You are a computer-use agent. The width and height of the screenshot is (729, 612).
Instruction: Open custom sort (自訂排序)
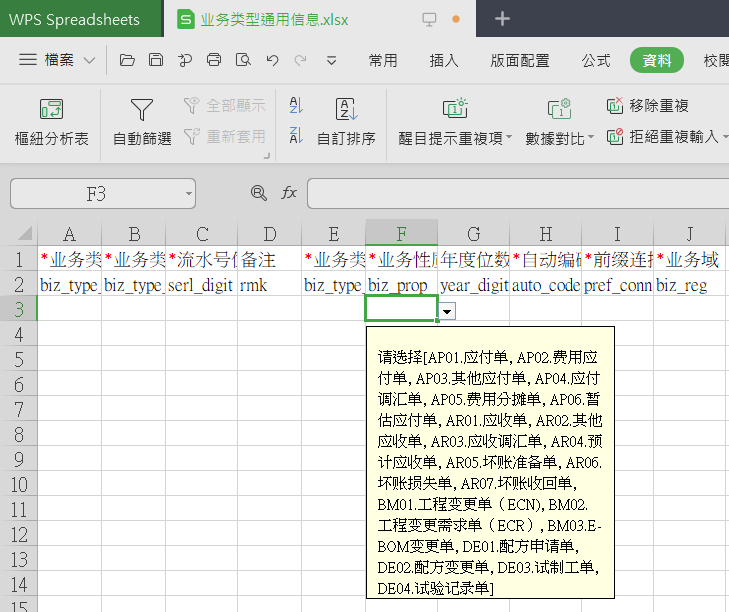tap(346, 122)
